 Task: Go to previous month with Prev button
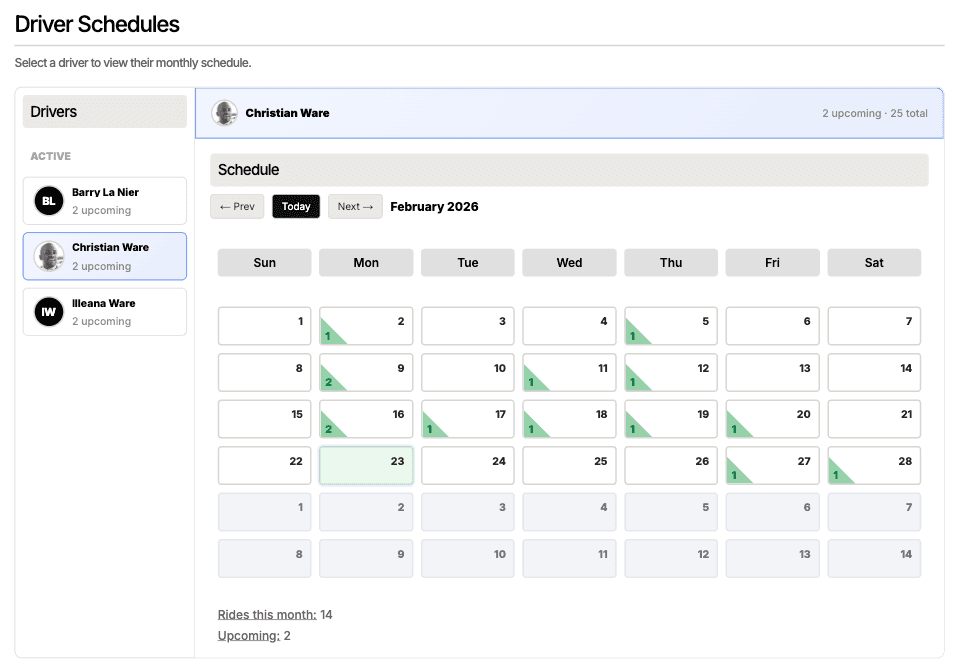click(x=237, y=207)
